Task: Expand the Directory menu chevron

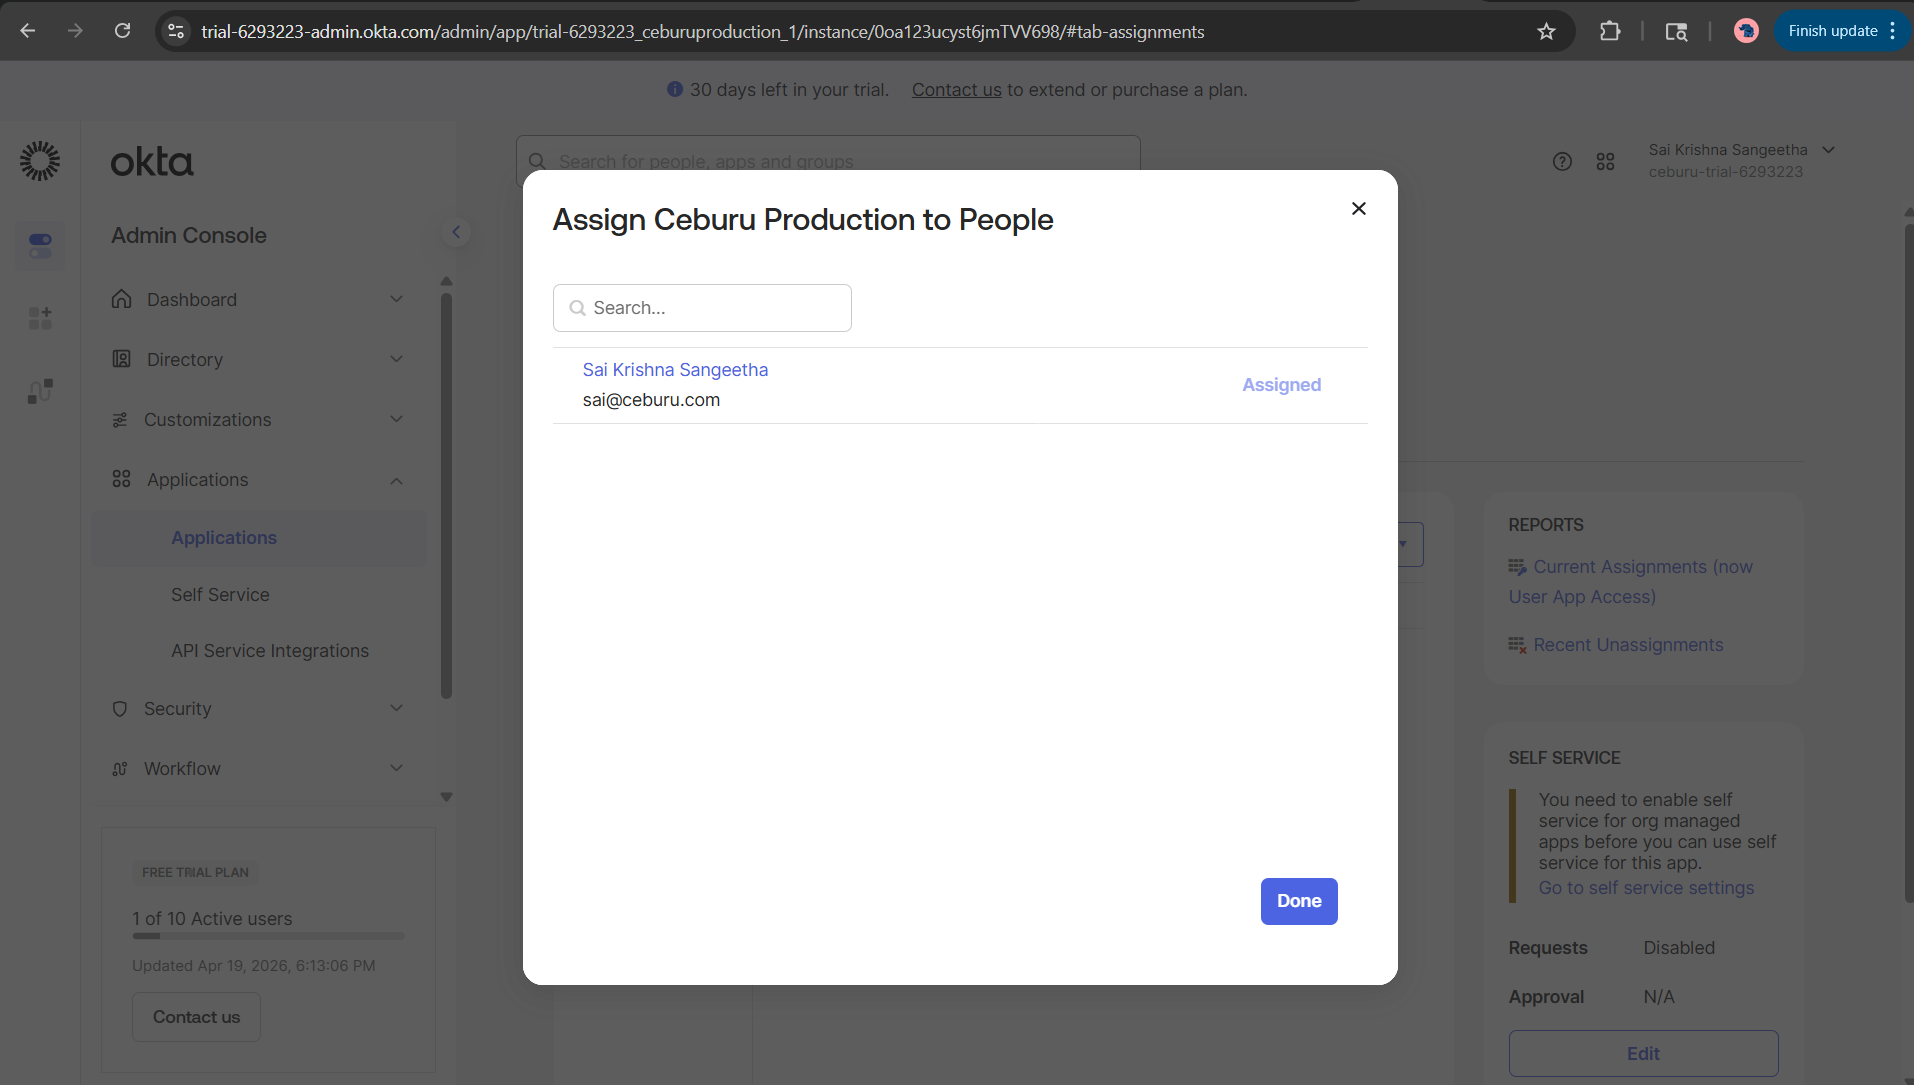Action: 396,360
